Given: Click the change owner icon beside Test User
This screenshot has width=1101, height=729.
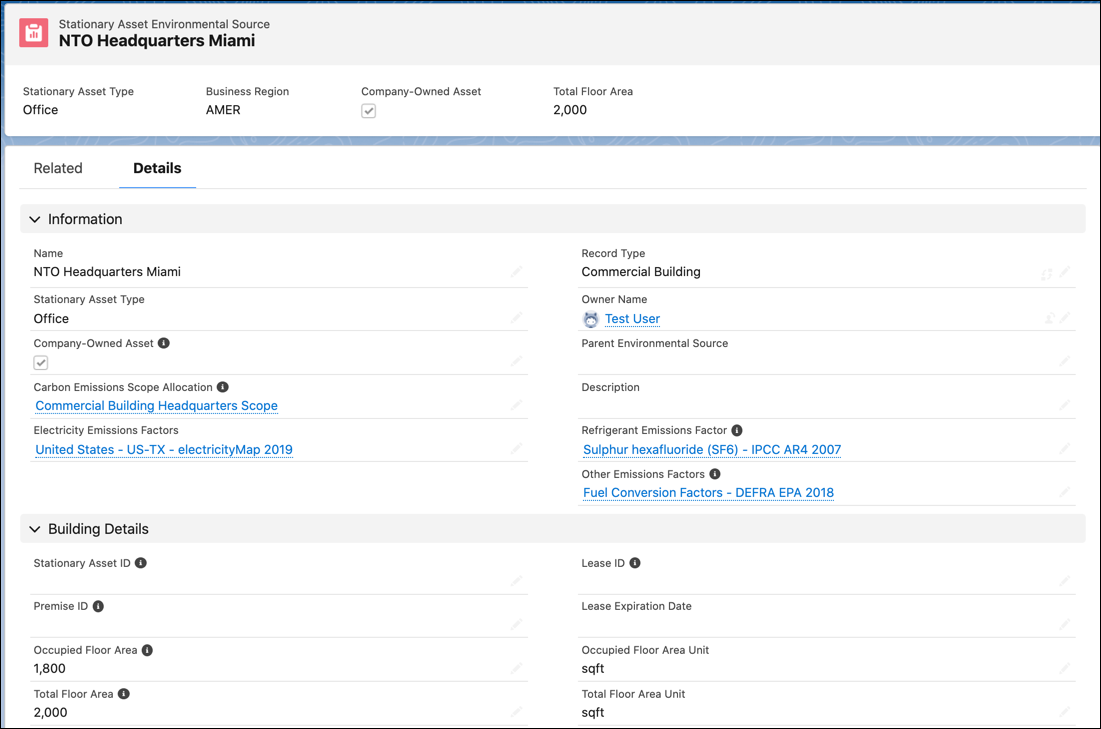Looking at the screenshot, I should click(x=1049, y=319).
